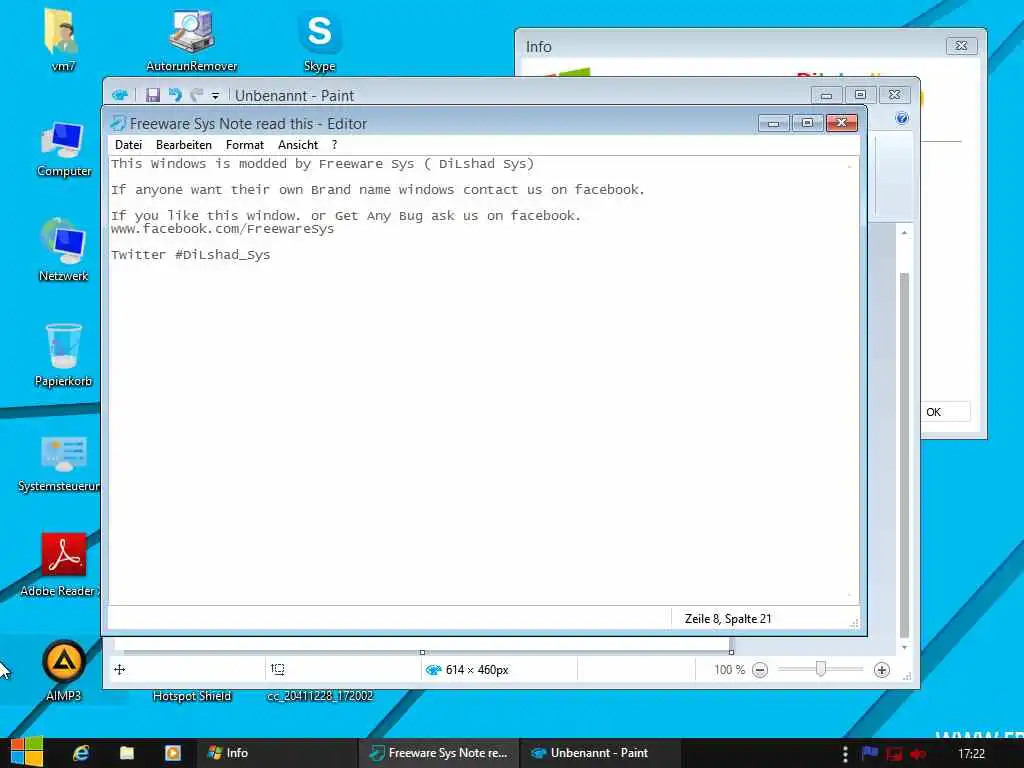Screen dimensions: 1024x768
Task: Open Paint's quick access toolbar dropdown arrow
Action: click(215, 96)
